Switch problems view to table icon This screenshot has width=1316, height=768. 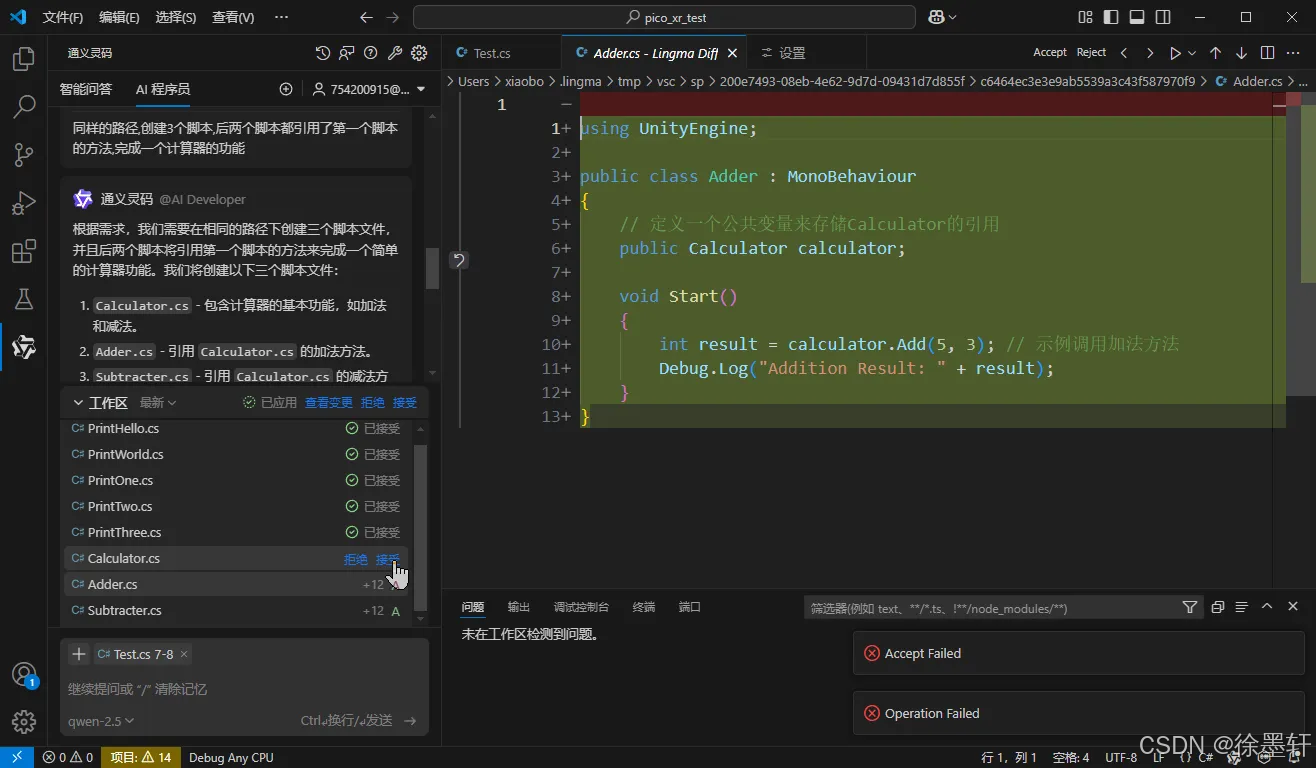(1241, 607)
